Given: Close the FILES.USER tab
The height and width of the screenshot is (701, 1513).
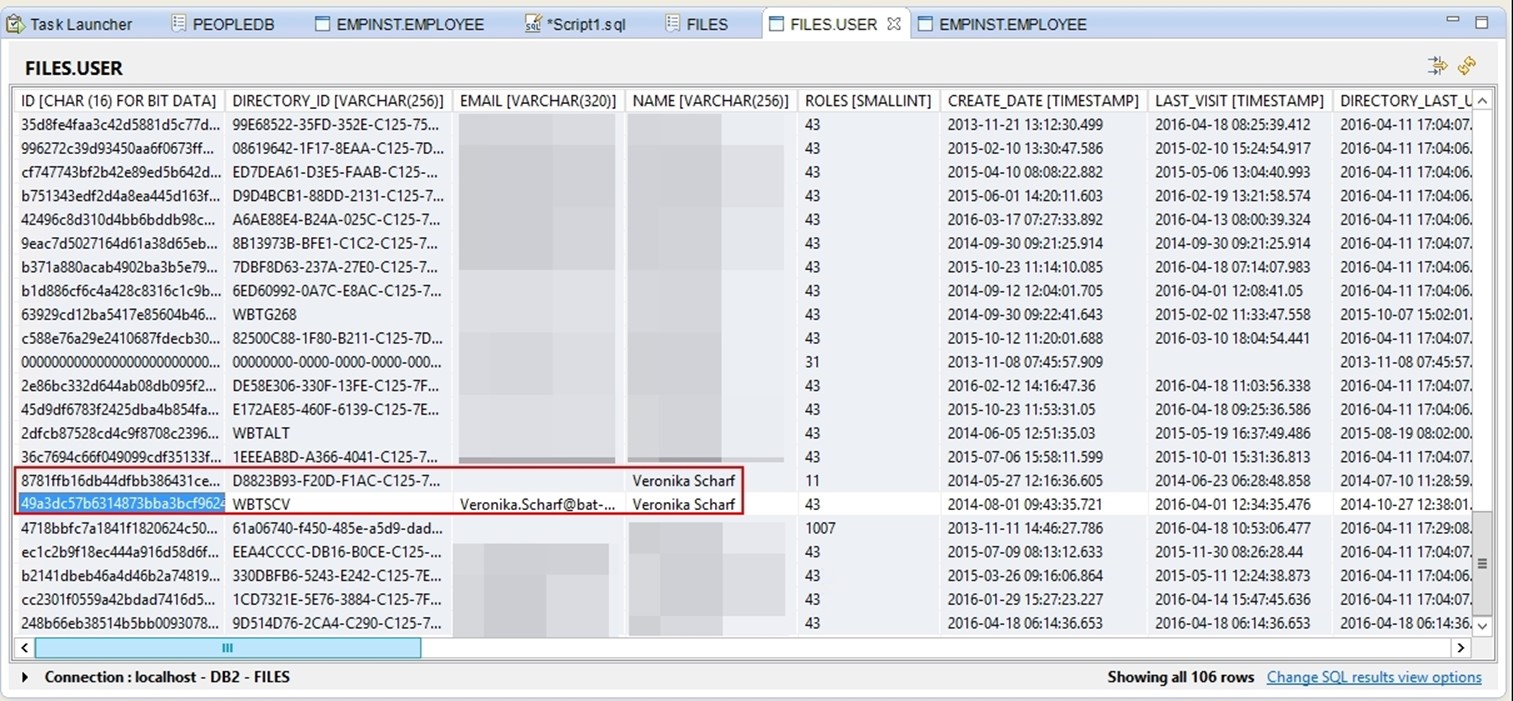Looking at the screenshot, I should click(x=894, y=24).
